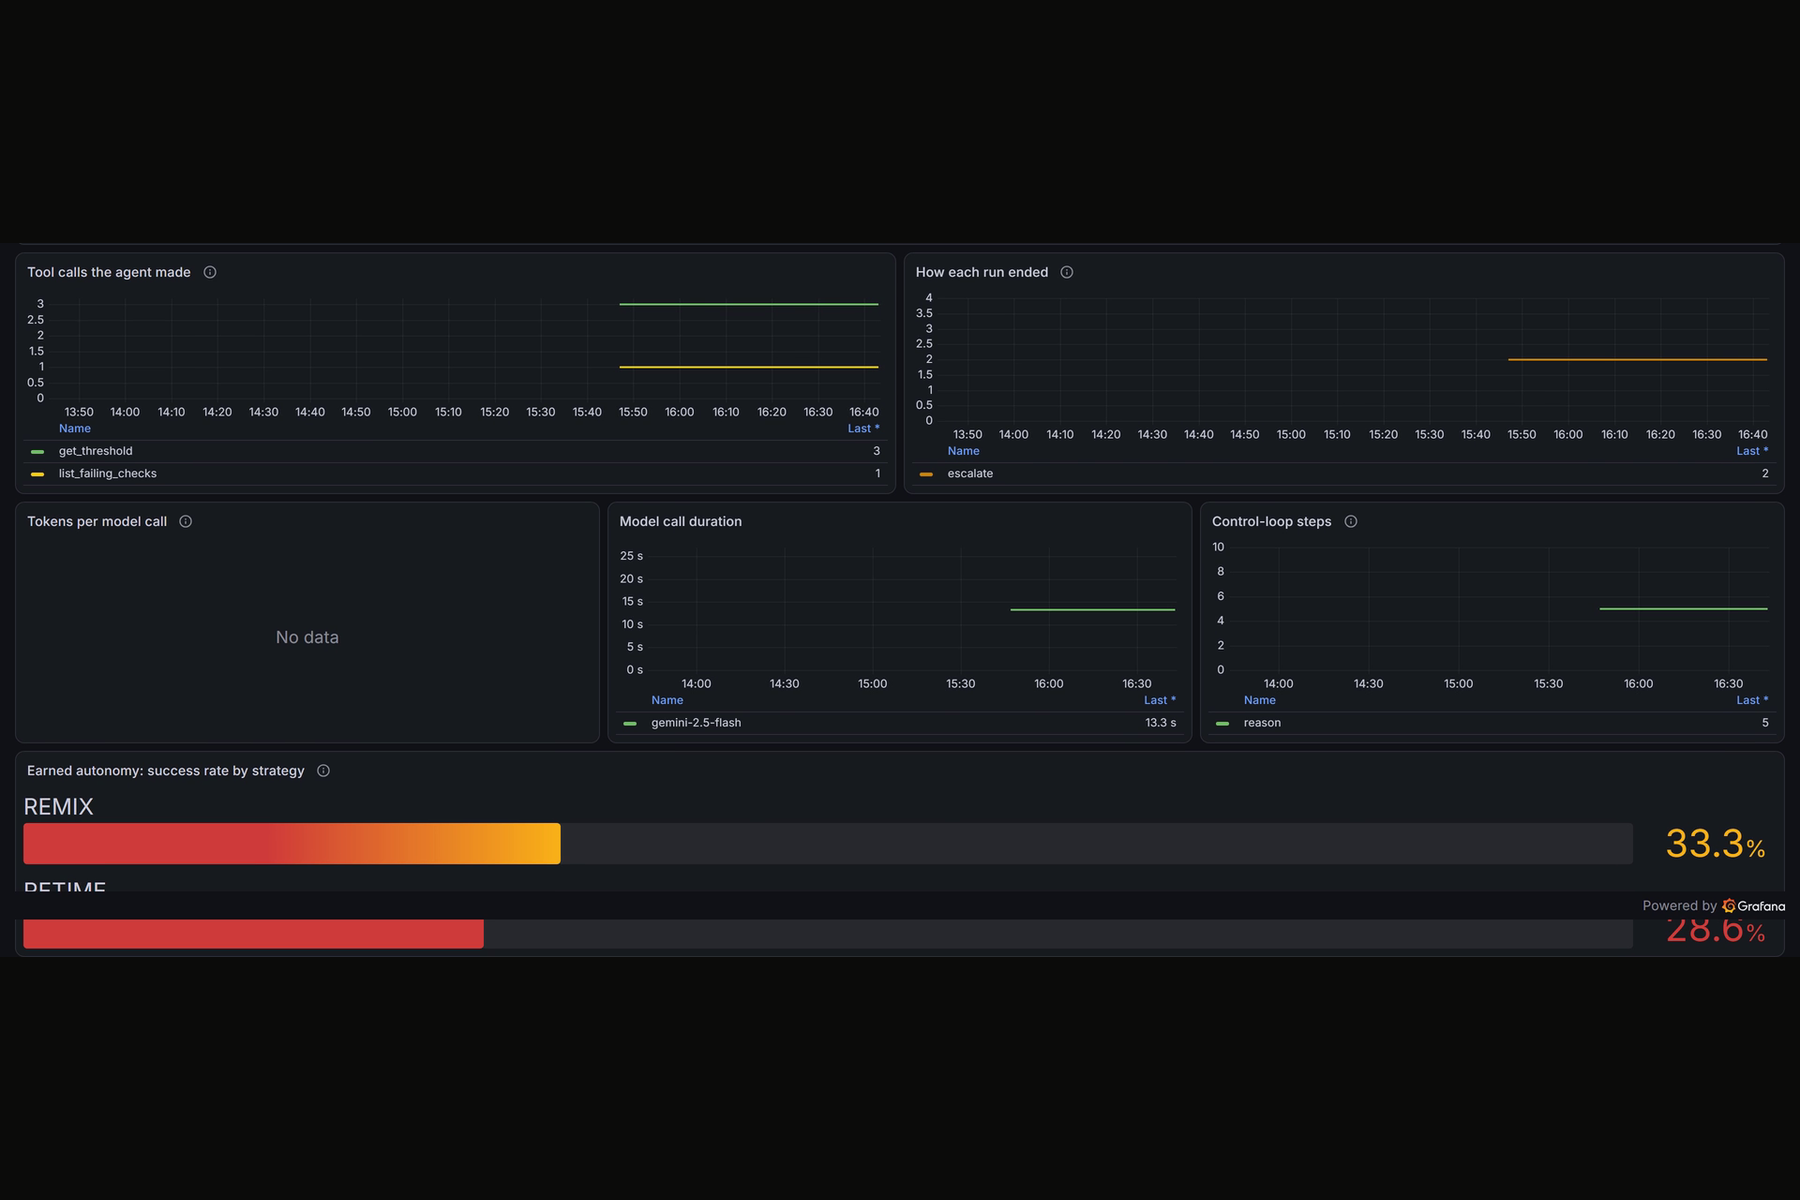The width and height of the screenshot is (1800, 1200).
Task: Toggle list_failing_checks series in legend
Action: [x=107, y=473]
